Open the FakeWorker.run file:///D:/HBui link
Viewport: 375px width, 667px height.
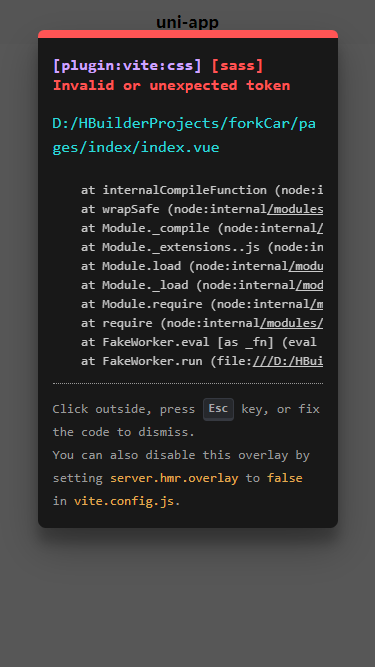pyautogui.click(x=288, y=361)
